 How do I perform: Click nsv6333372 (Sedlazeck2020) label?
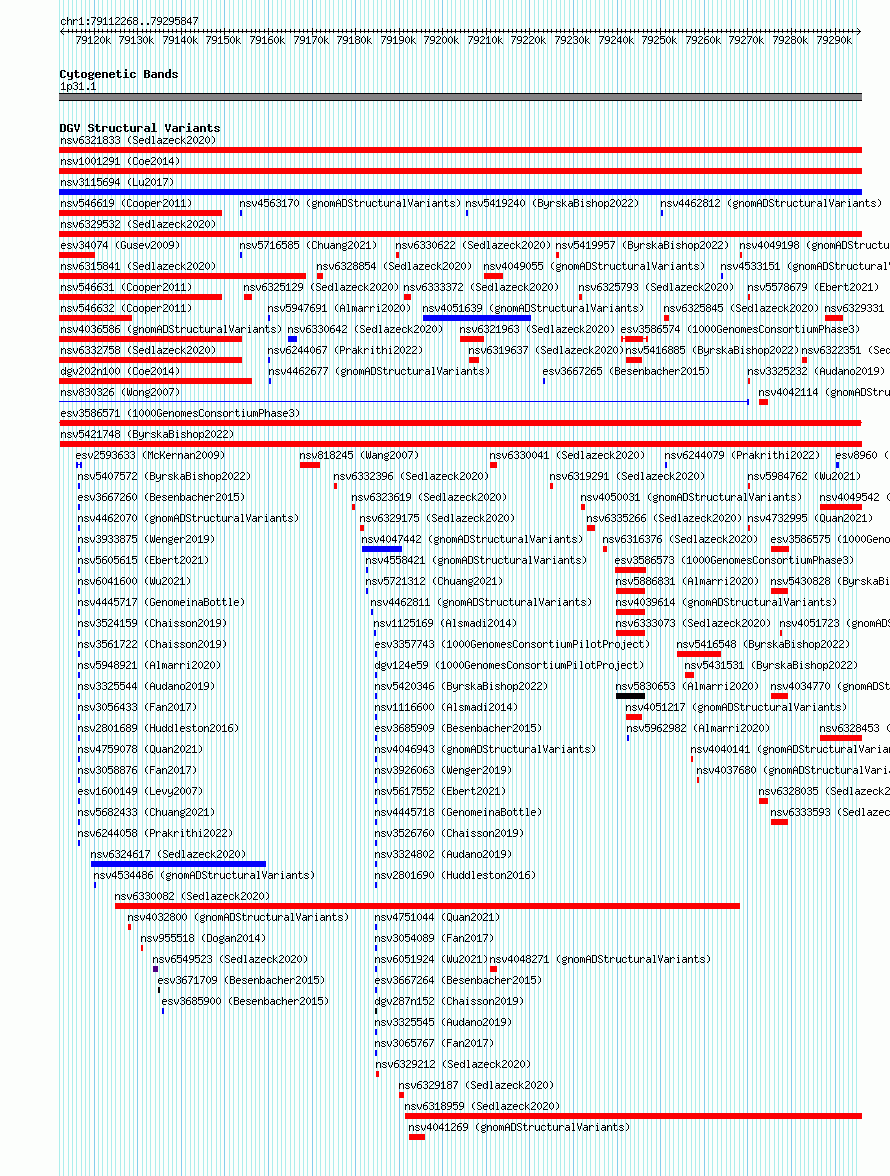pos(481,287)
